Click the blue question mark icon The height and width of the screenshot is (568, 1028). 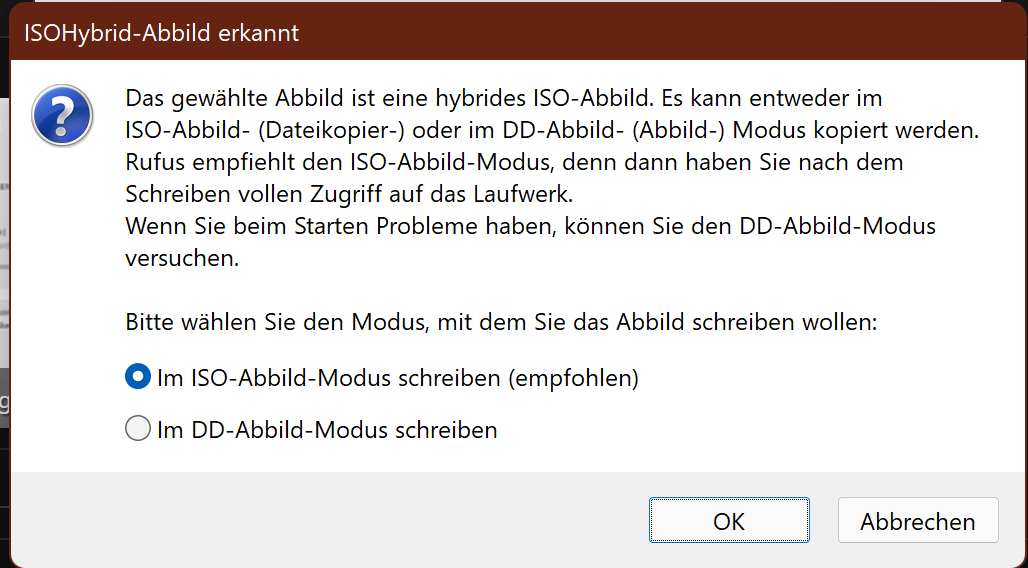(x=62, y=115)
